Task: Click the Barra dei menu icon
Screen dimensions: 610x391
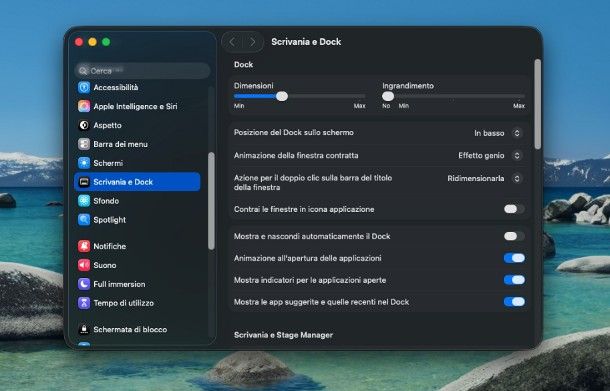Action: tap(84, 144)
